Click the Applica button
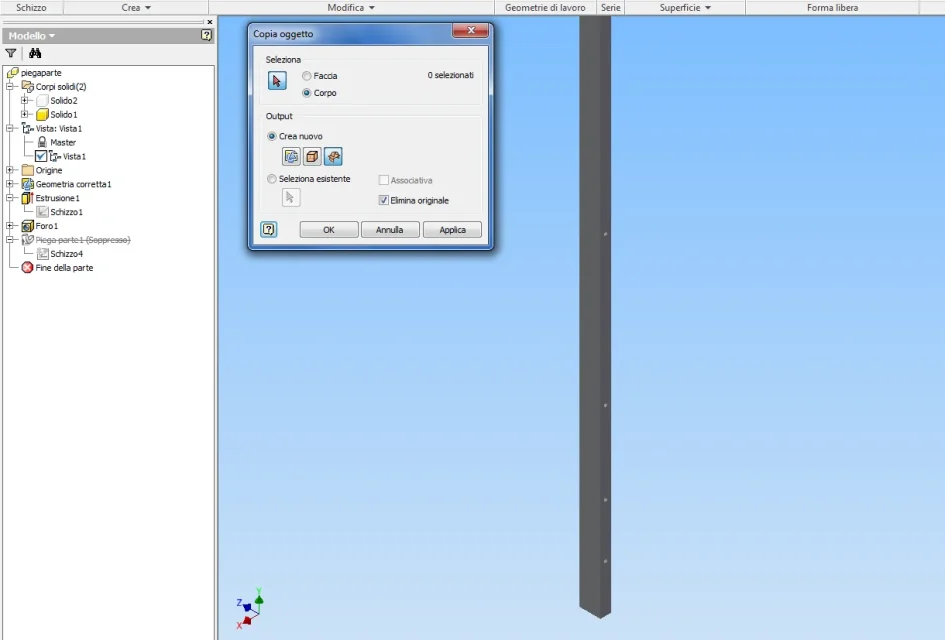 point(452,230)
